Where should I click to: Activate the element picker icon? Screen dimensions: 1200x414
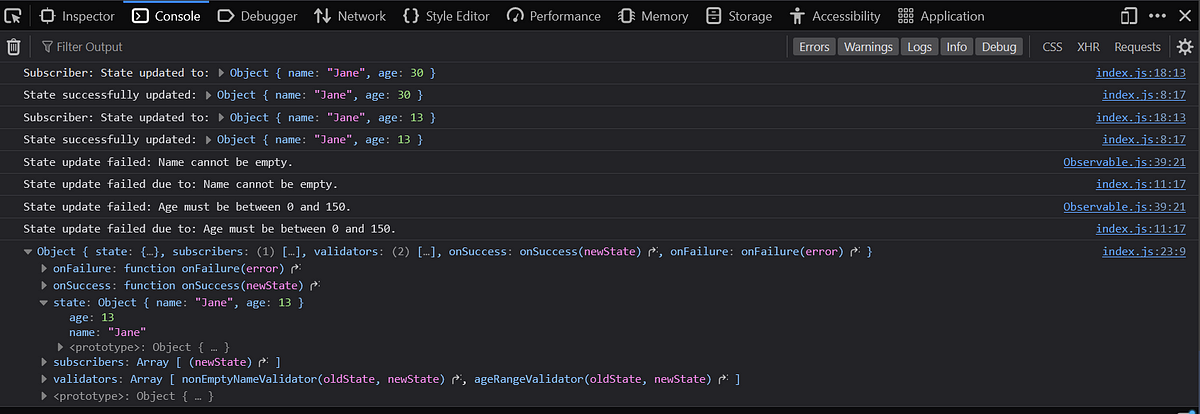[14, 16]
